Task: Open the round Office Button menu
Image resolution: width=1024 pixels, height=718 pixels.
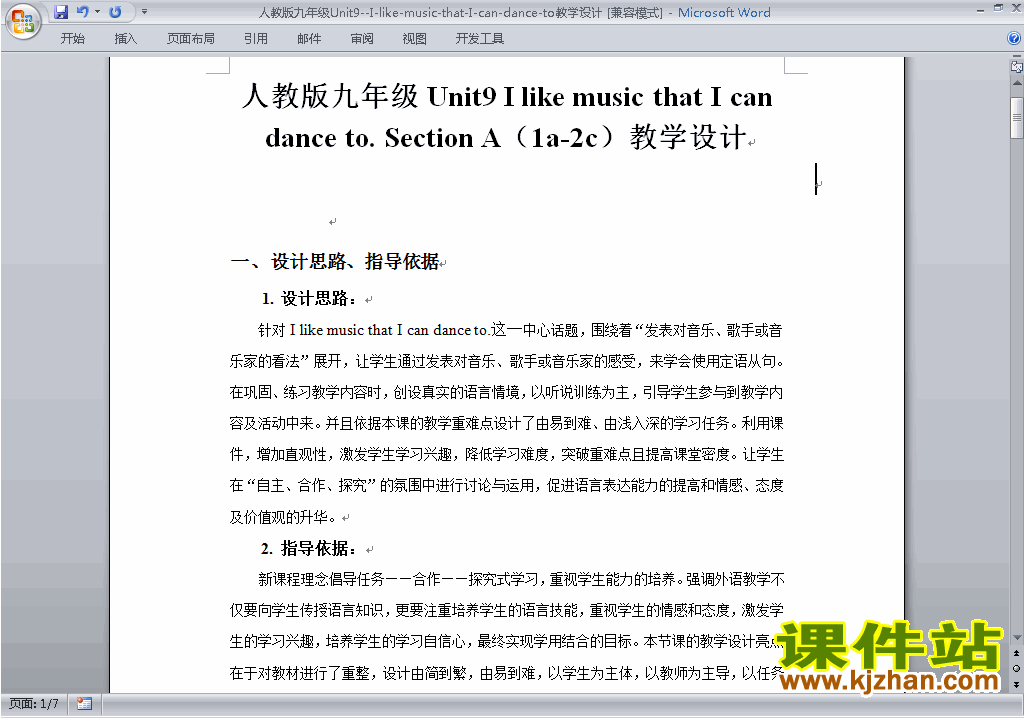Action: pyautogui.click(x=23, y=21)
